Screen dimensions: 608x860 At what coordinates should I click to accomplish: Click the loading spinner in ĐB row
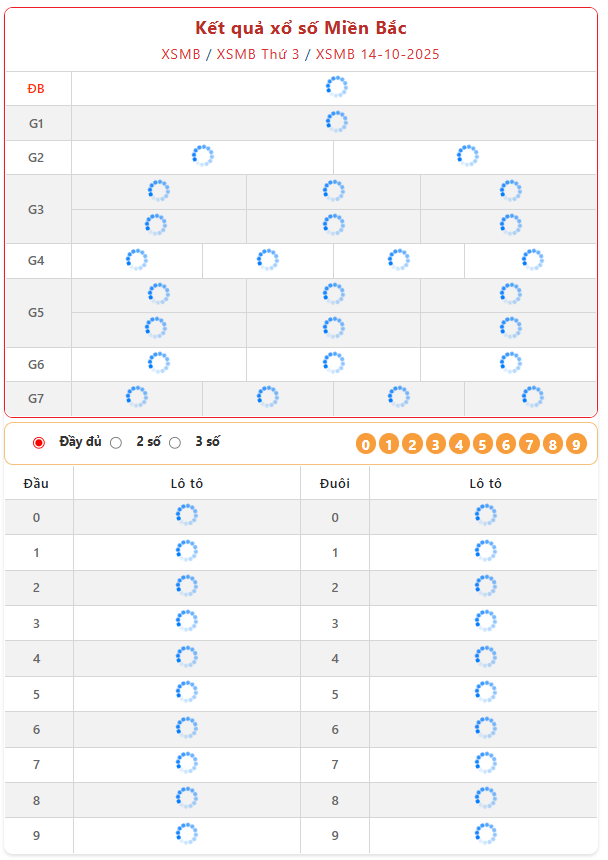click(337, 88)
